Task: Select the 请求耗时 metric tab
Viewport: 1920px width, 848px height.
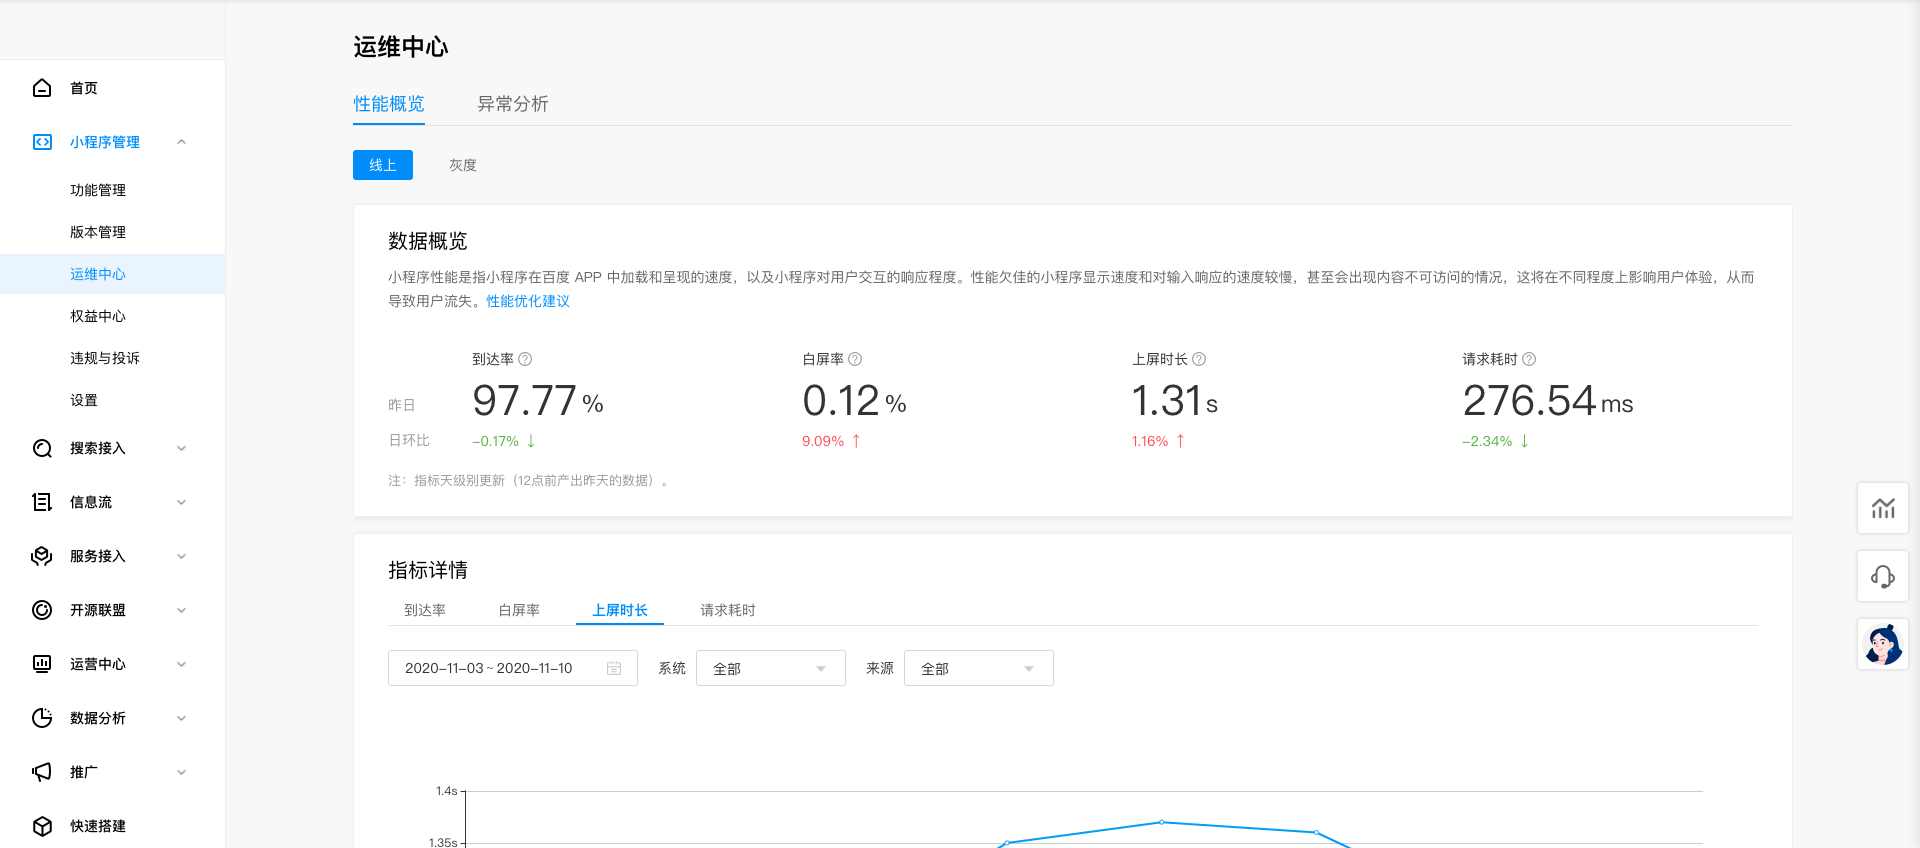Action: [727, 610]
